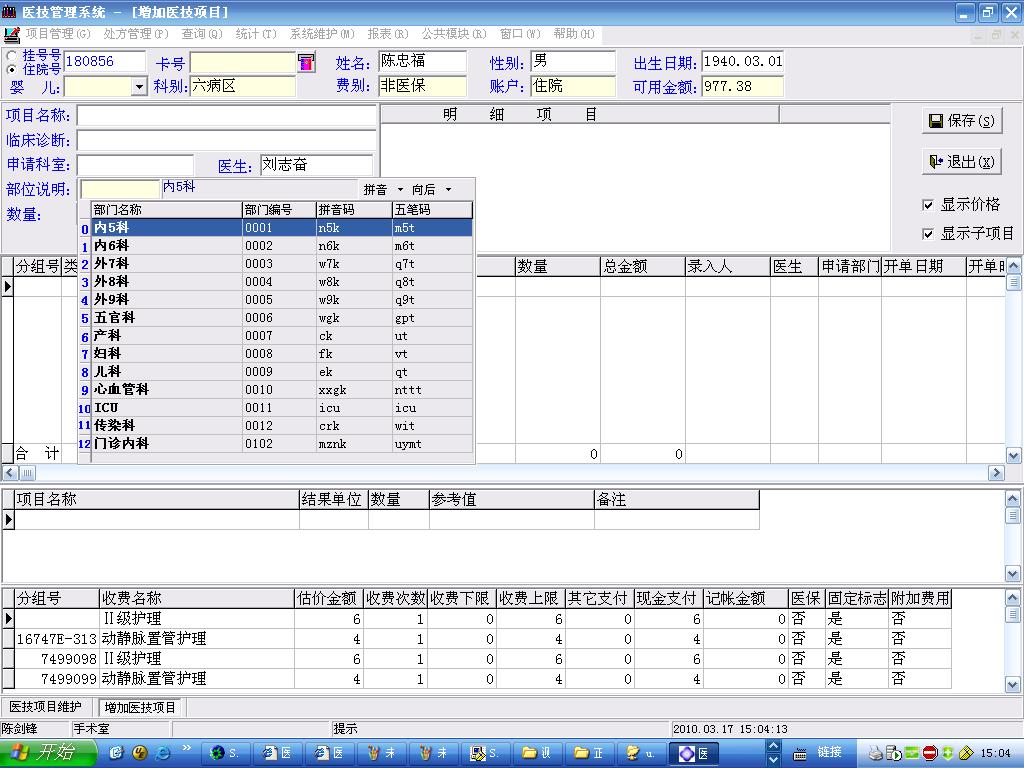The width and height of the screenshot is (1024, 768).
Task: Open the 统计(T) menu
Action: tap(255, 34)
